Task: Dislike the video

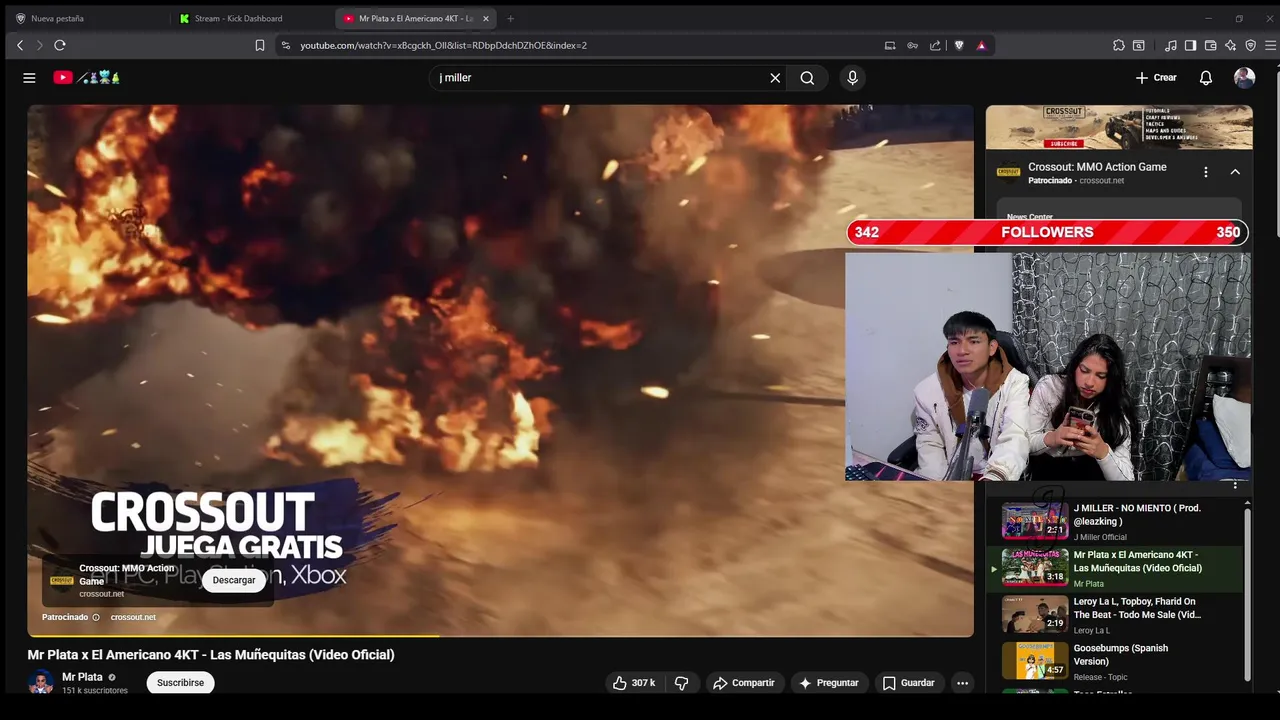Action: pyautogui.click(x=682, y=683)
